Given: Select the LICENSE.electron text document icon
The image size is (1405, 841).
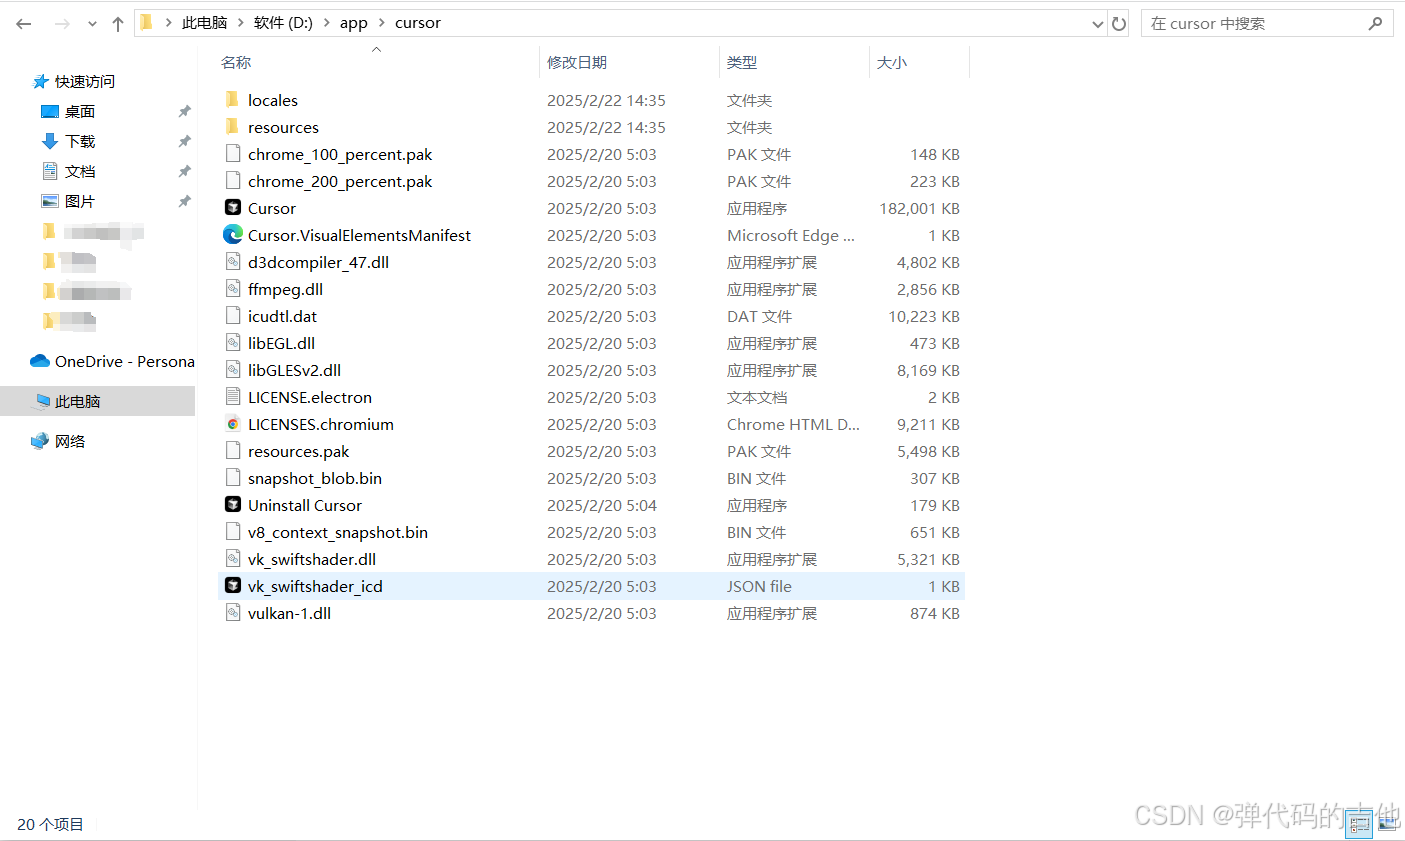Looking at the screenshot, I should [233, 396].
